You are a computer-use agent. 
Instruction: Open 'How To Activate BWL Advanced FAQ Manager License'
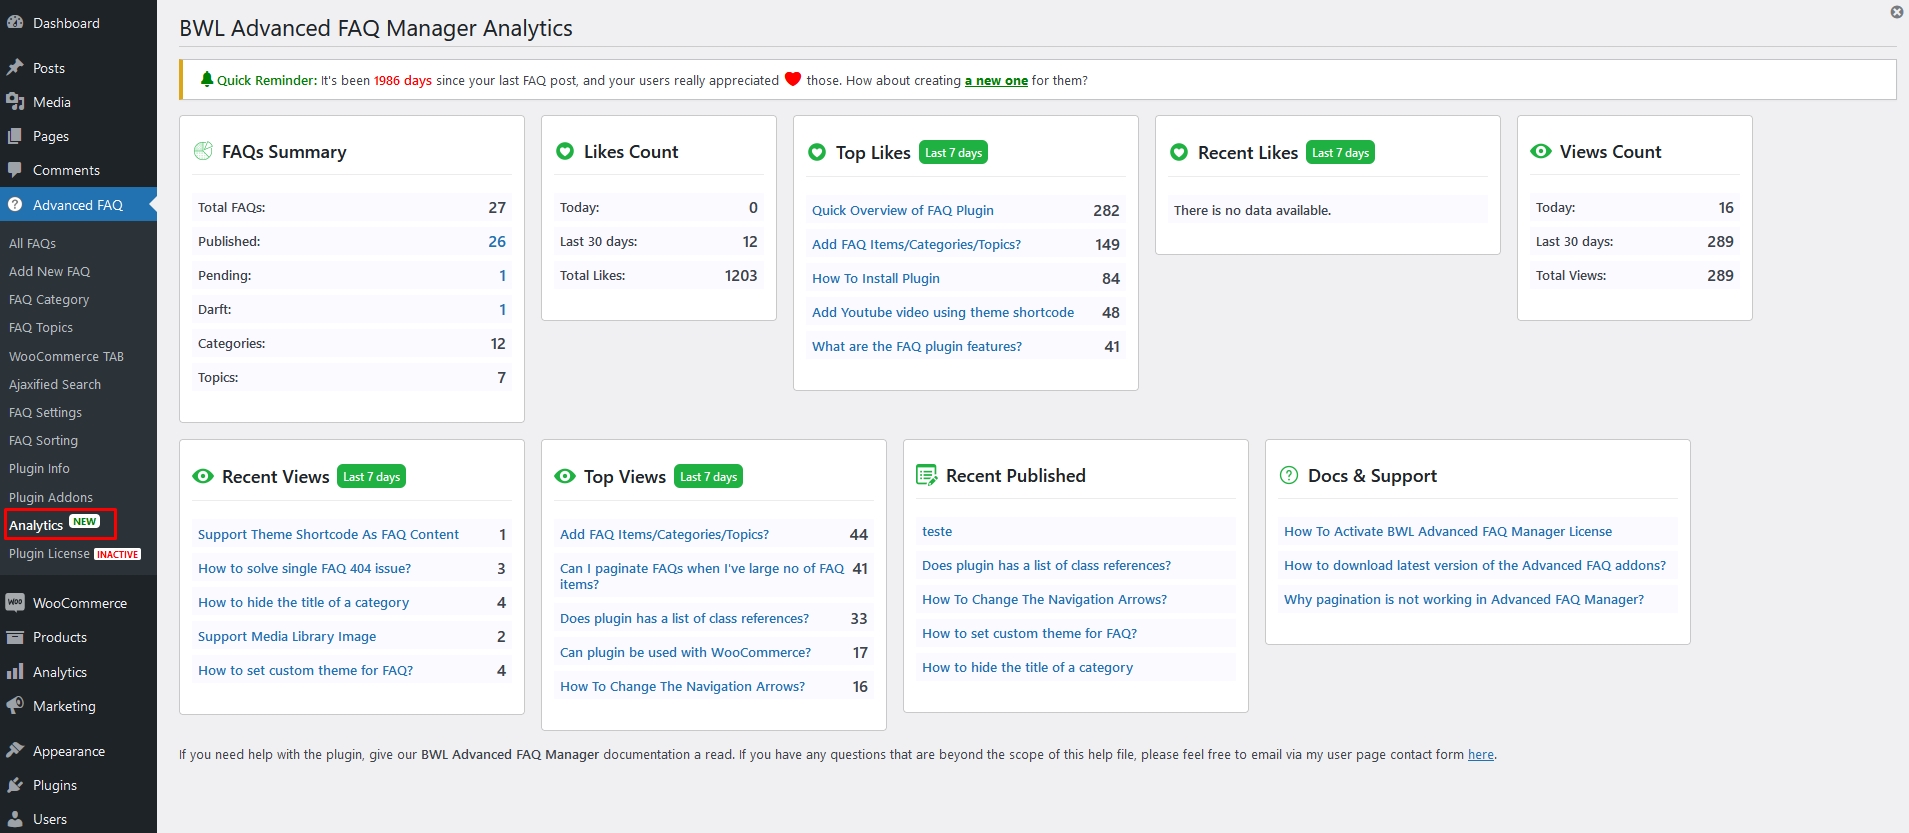tap(1447, 532)
